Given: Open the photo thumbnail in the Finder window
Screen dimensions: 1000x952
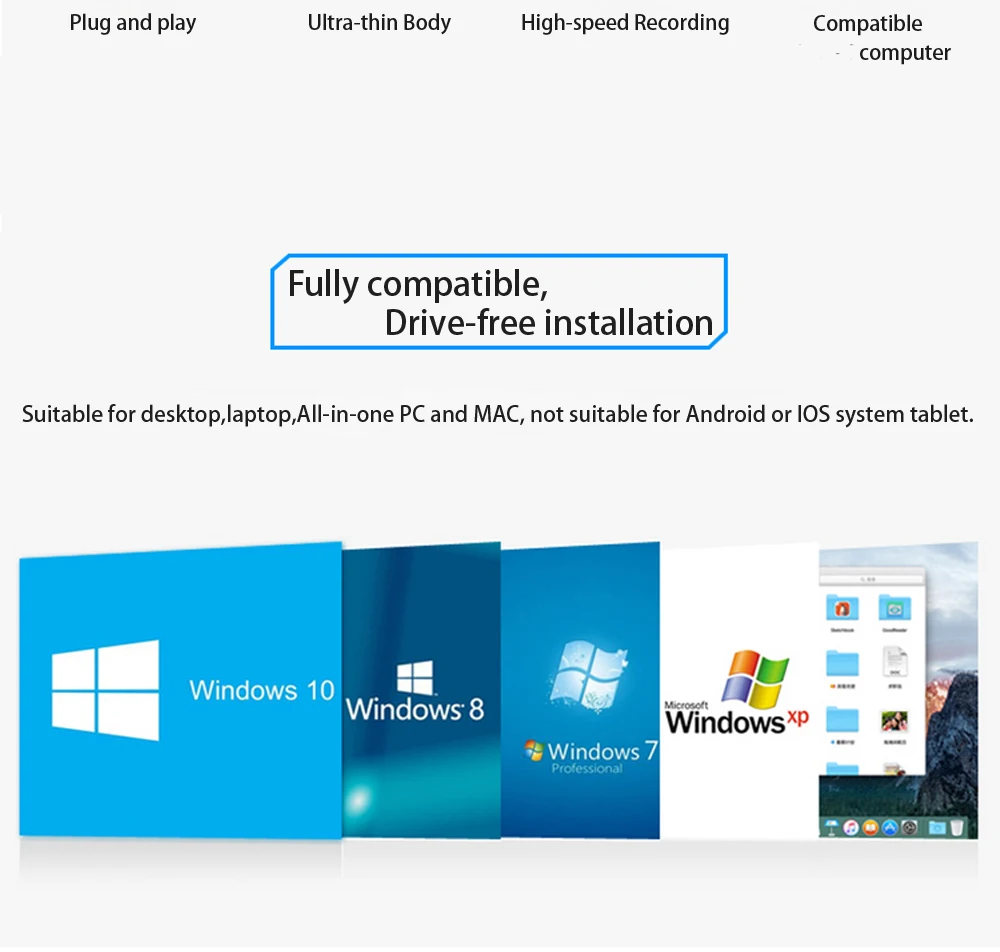Looking at the screenshot, I should coord(895,721).
